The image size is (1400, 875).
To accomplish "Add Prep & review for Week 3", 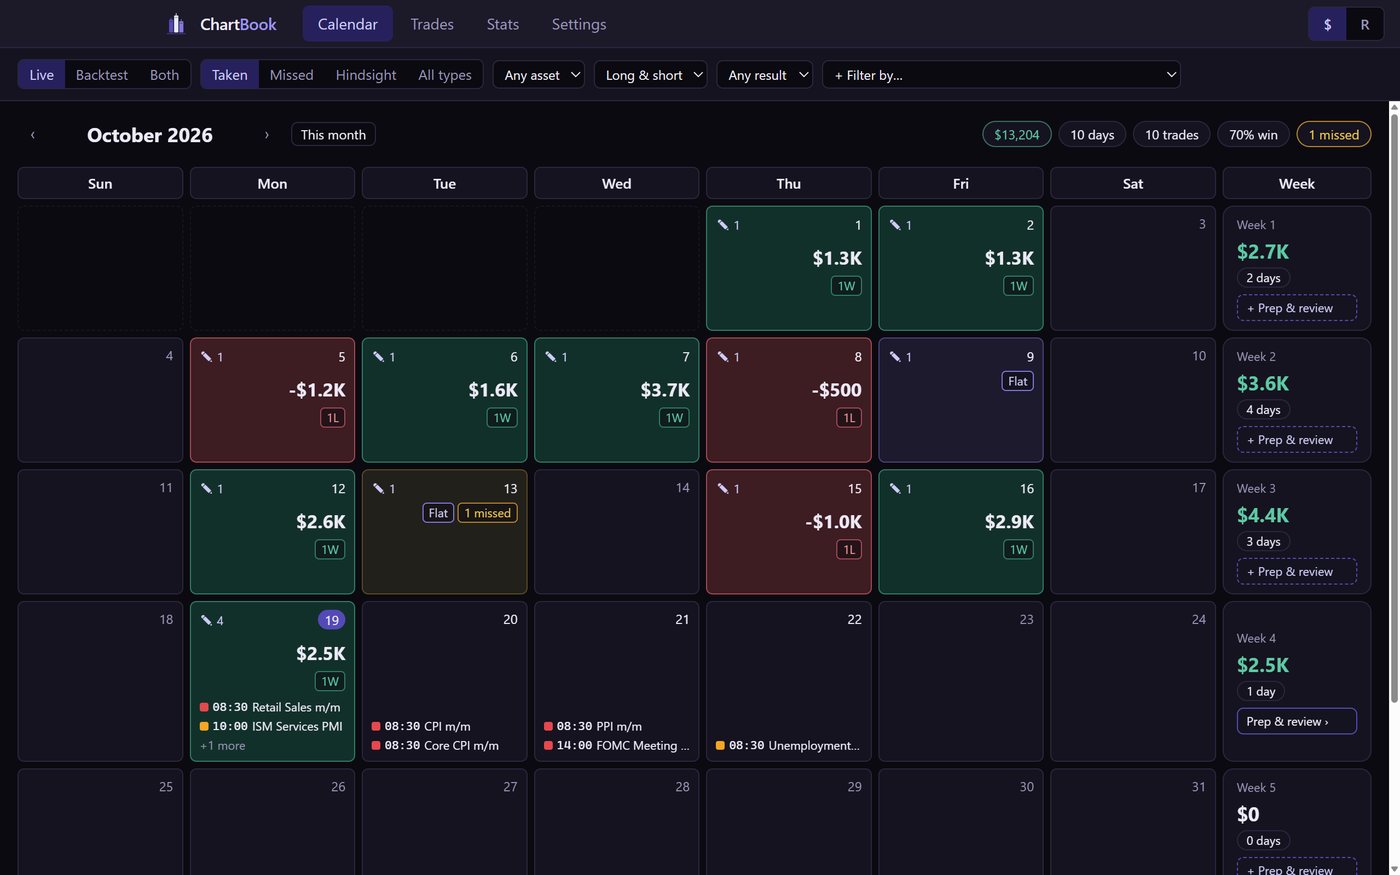I will [1297, 572].
